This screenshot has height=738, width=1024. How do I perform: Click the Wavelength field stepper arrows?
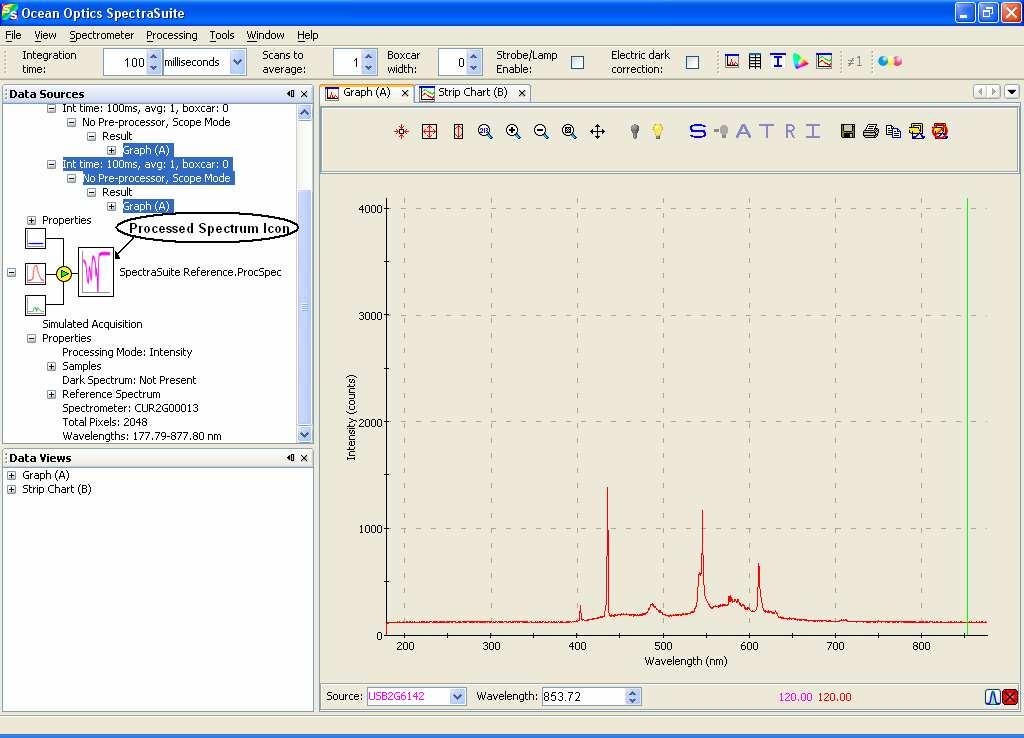click(x=632, y=697)
